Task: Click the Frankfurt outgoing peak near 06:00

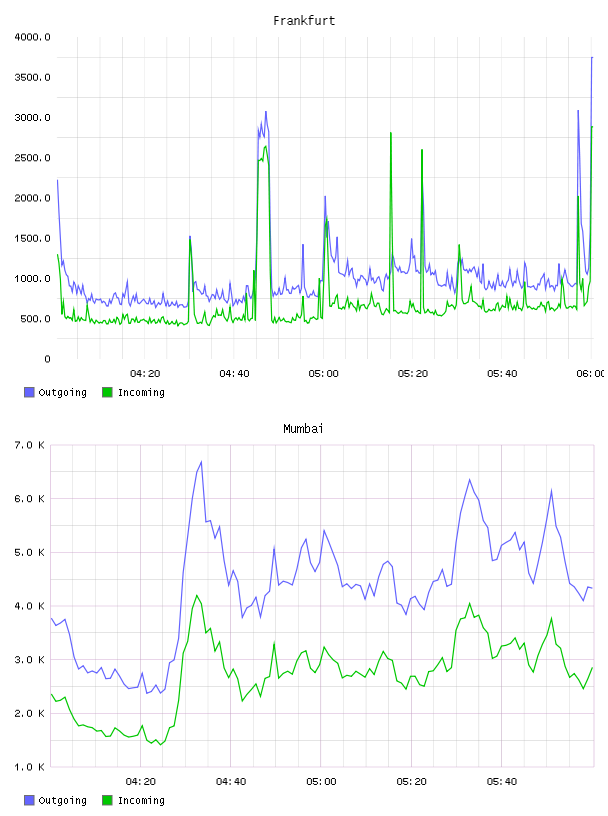Action: click(x=592, y=58)
